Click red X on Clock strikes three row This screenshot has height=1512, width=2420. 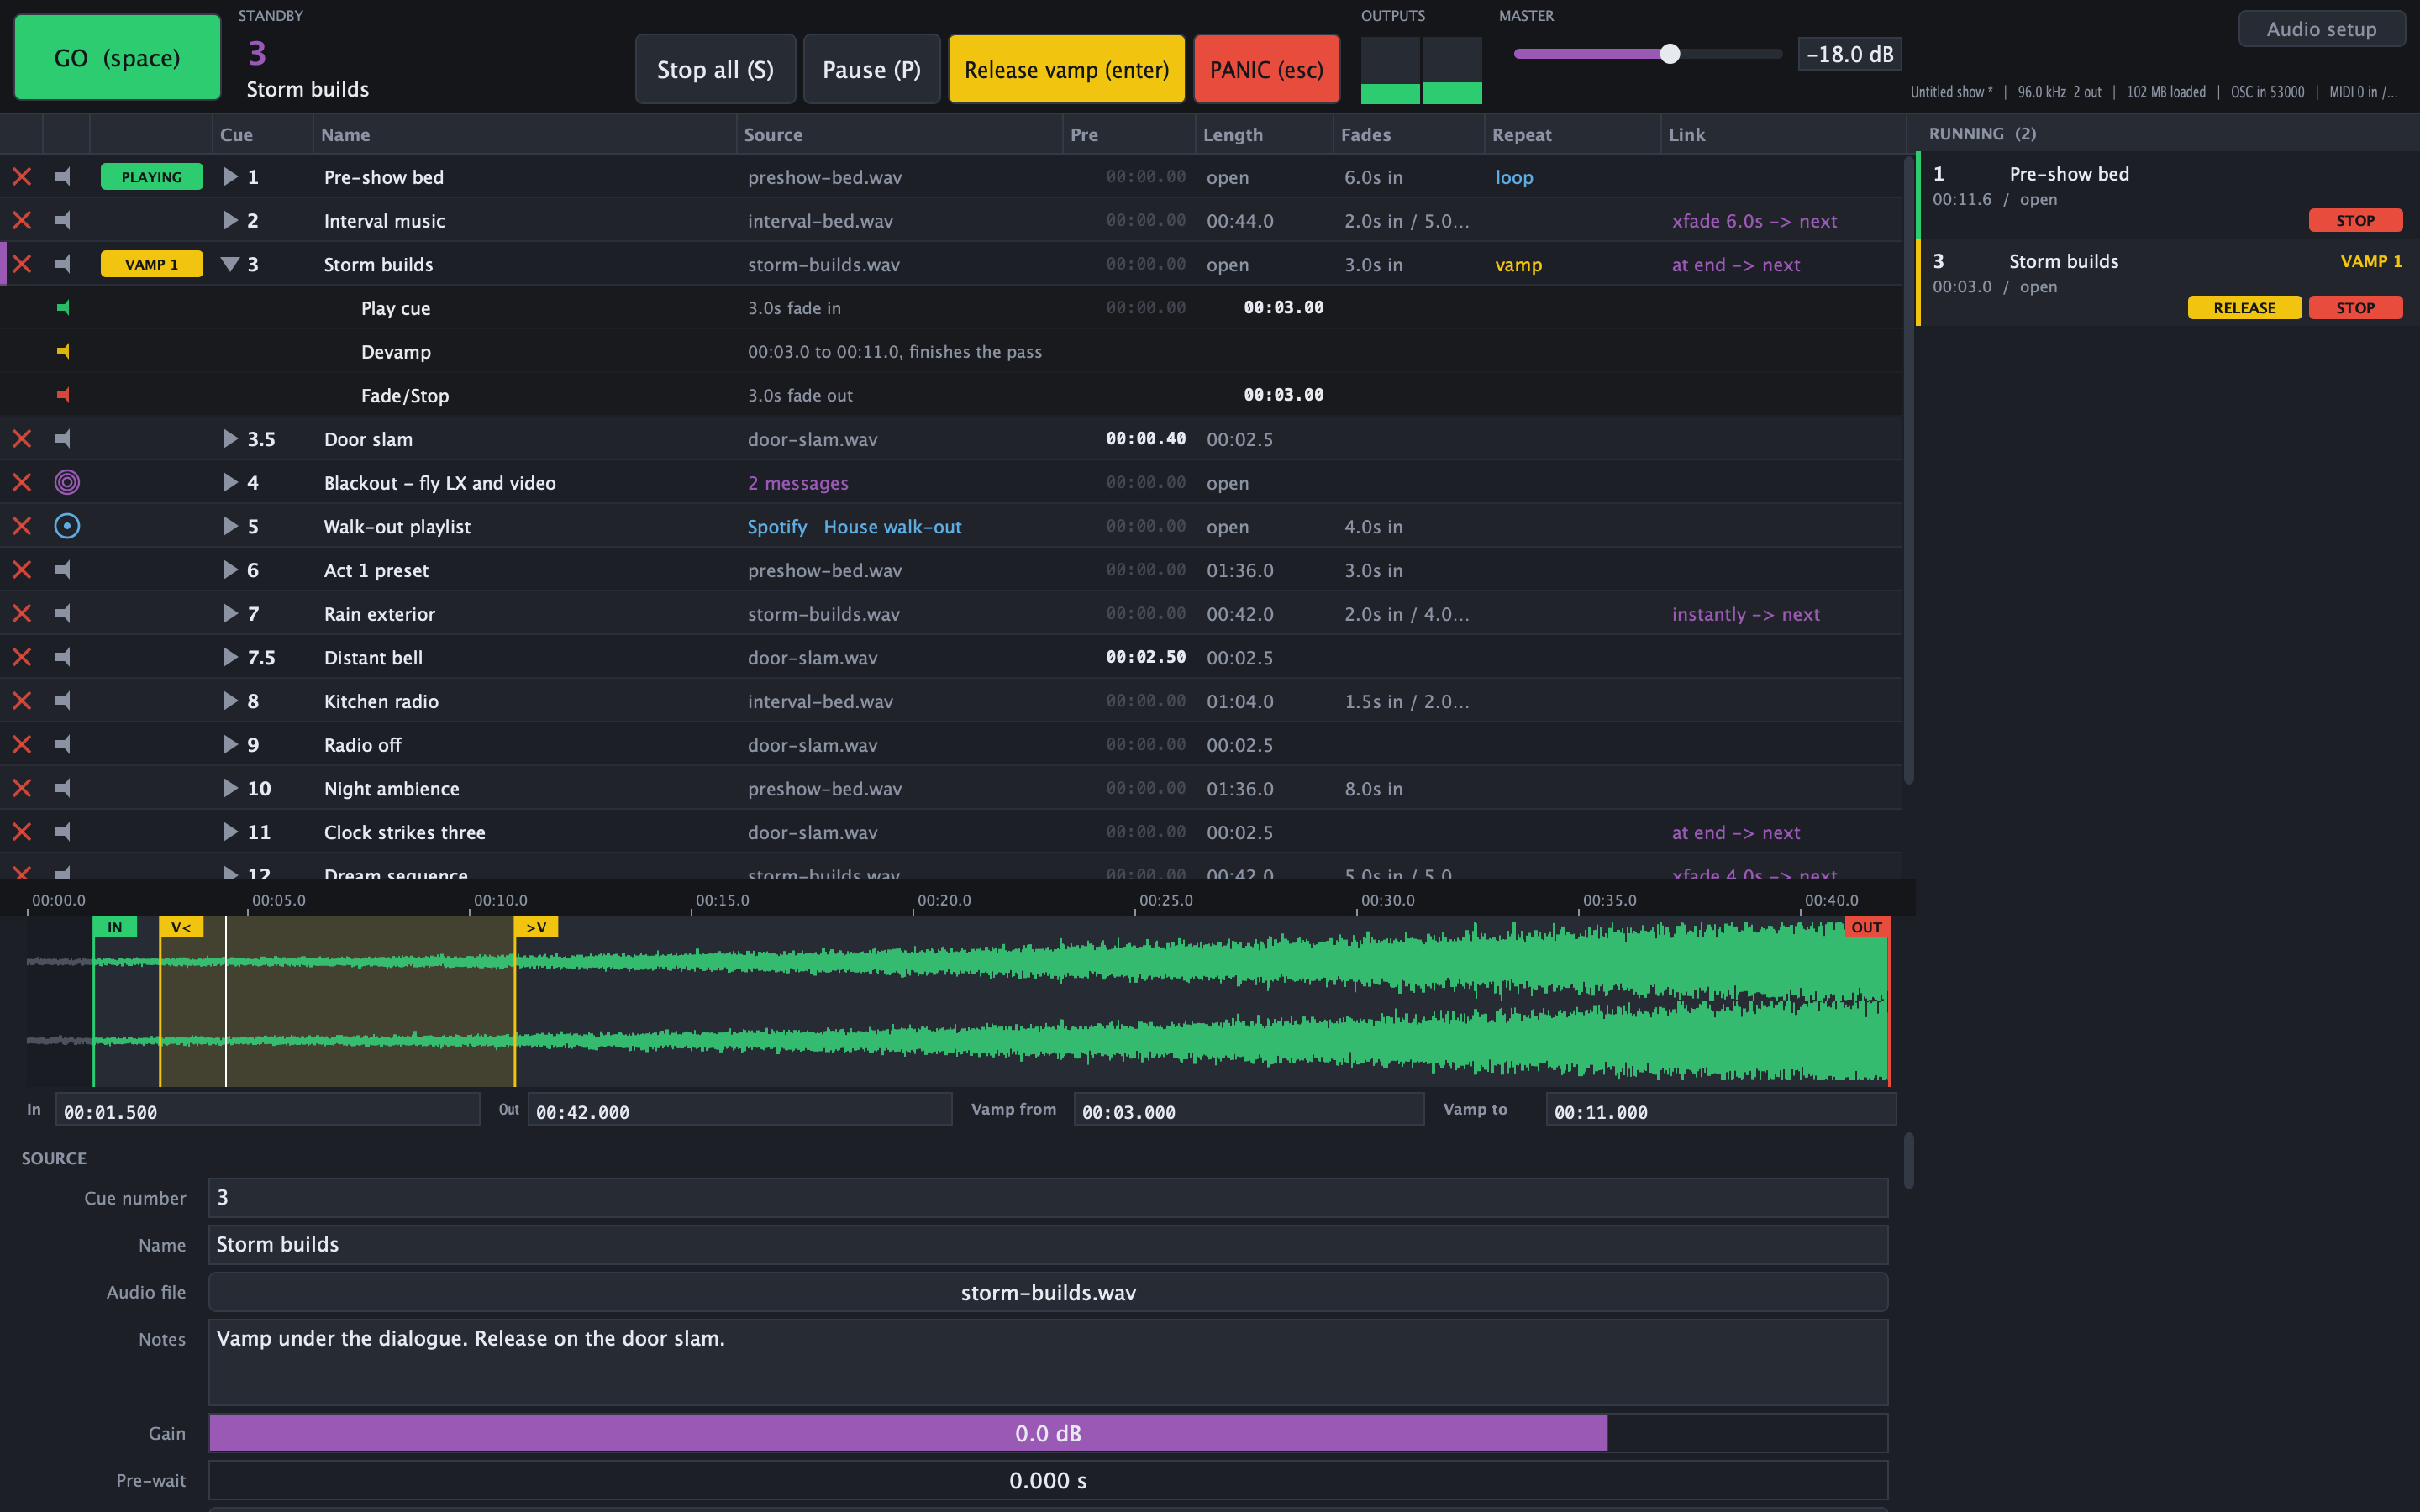pos(22,832)
